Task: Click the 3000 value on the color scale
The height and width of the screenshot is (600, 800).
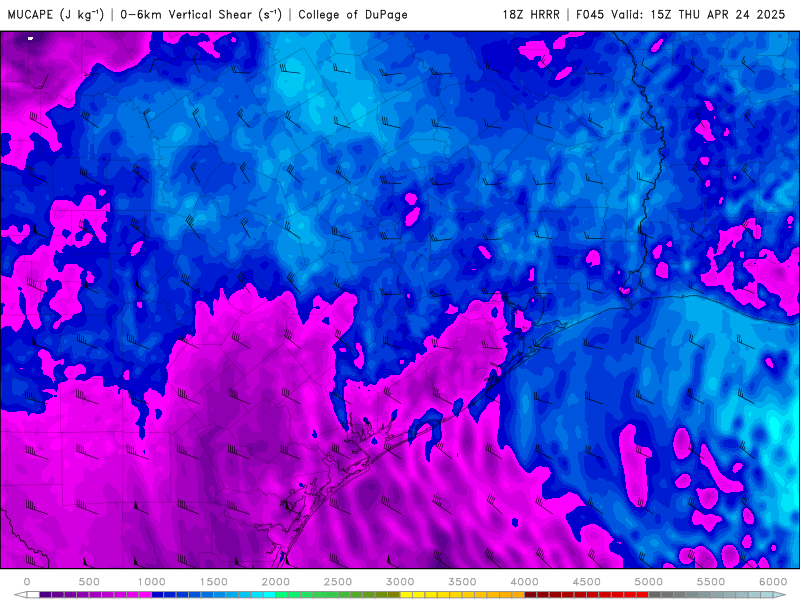Action: (400, 582)
